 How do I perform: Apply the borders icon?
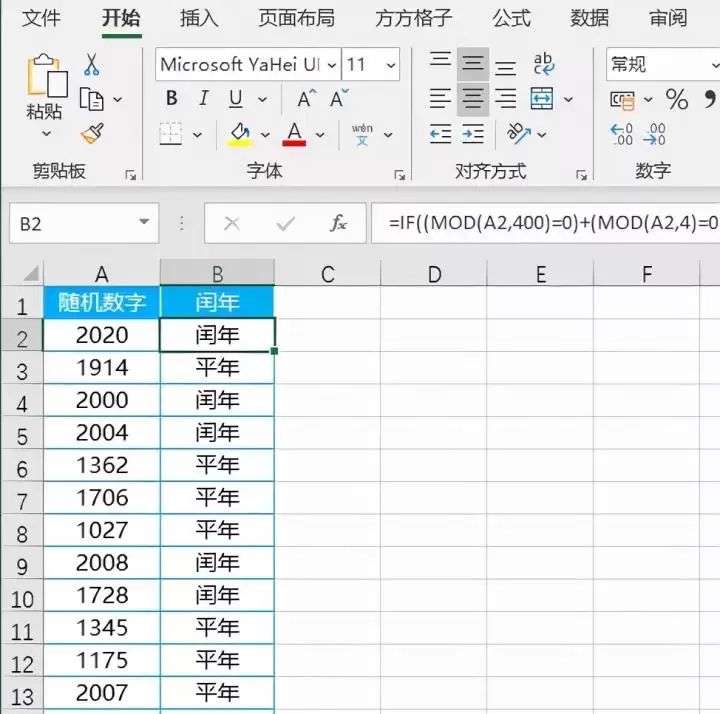click(x=171, y=134)
